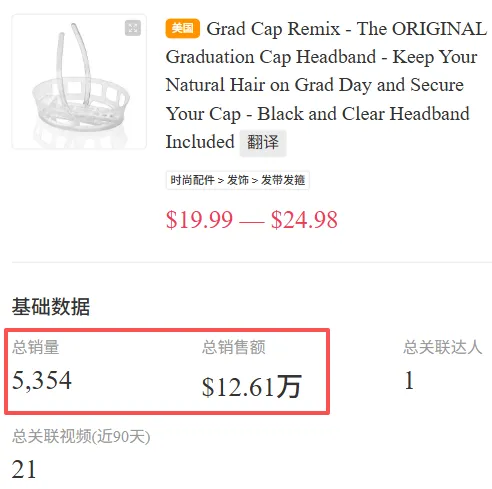Click the related videos count 21
This screenshot has height=489, width=492.
click(x=24, y=469)
